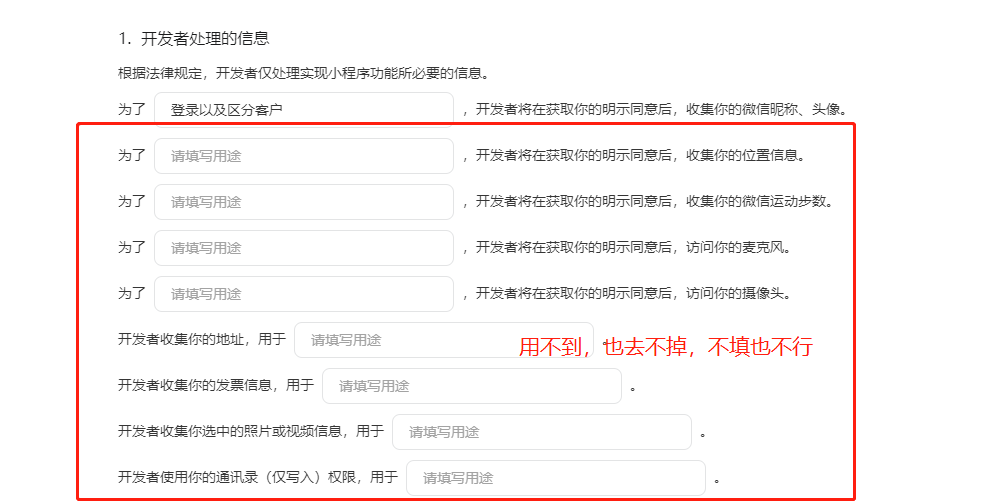Click the 发票信息 usage input field
The height and width of the screenshot is (501, 988).
[472, 386]
